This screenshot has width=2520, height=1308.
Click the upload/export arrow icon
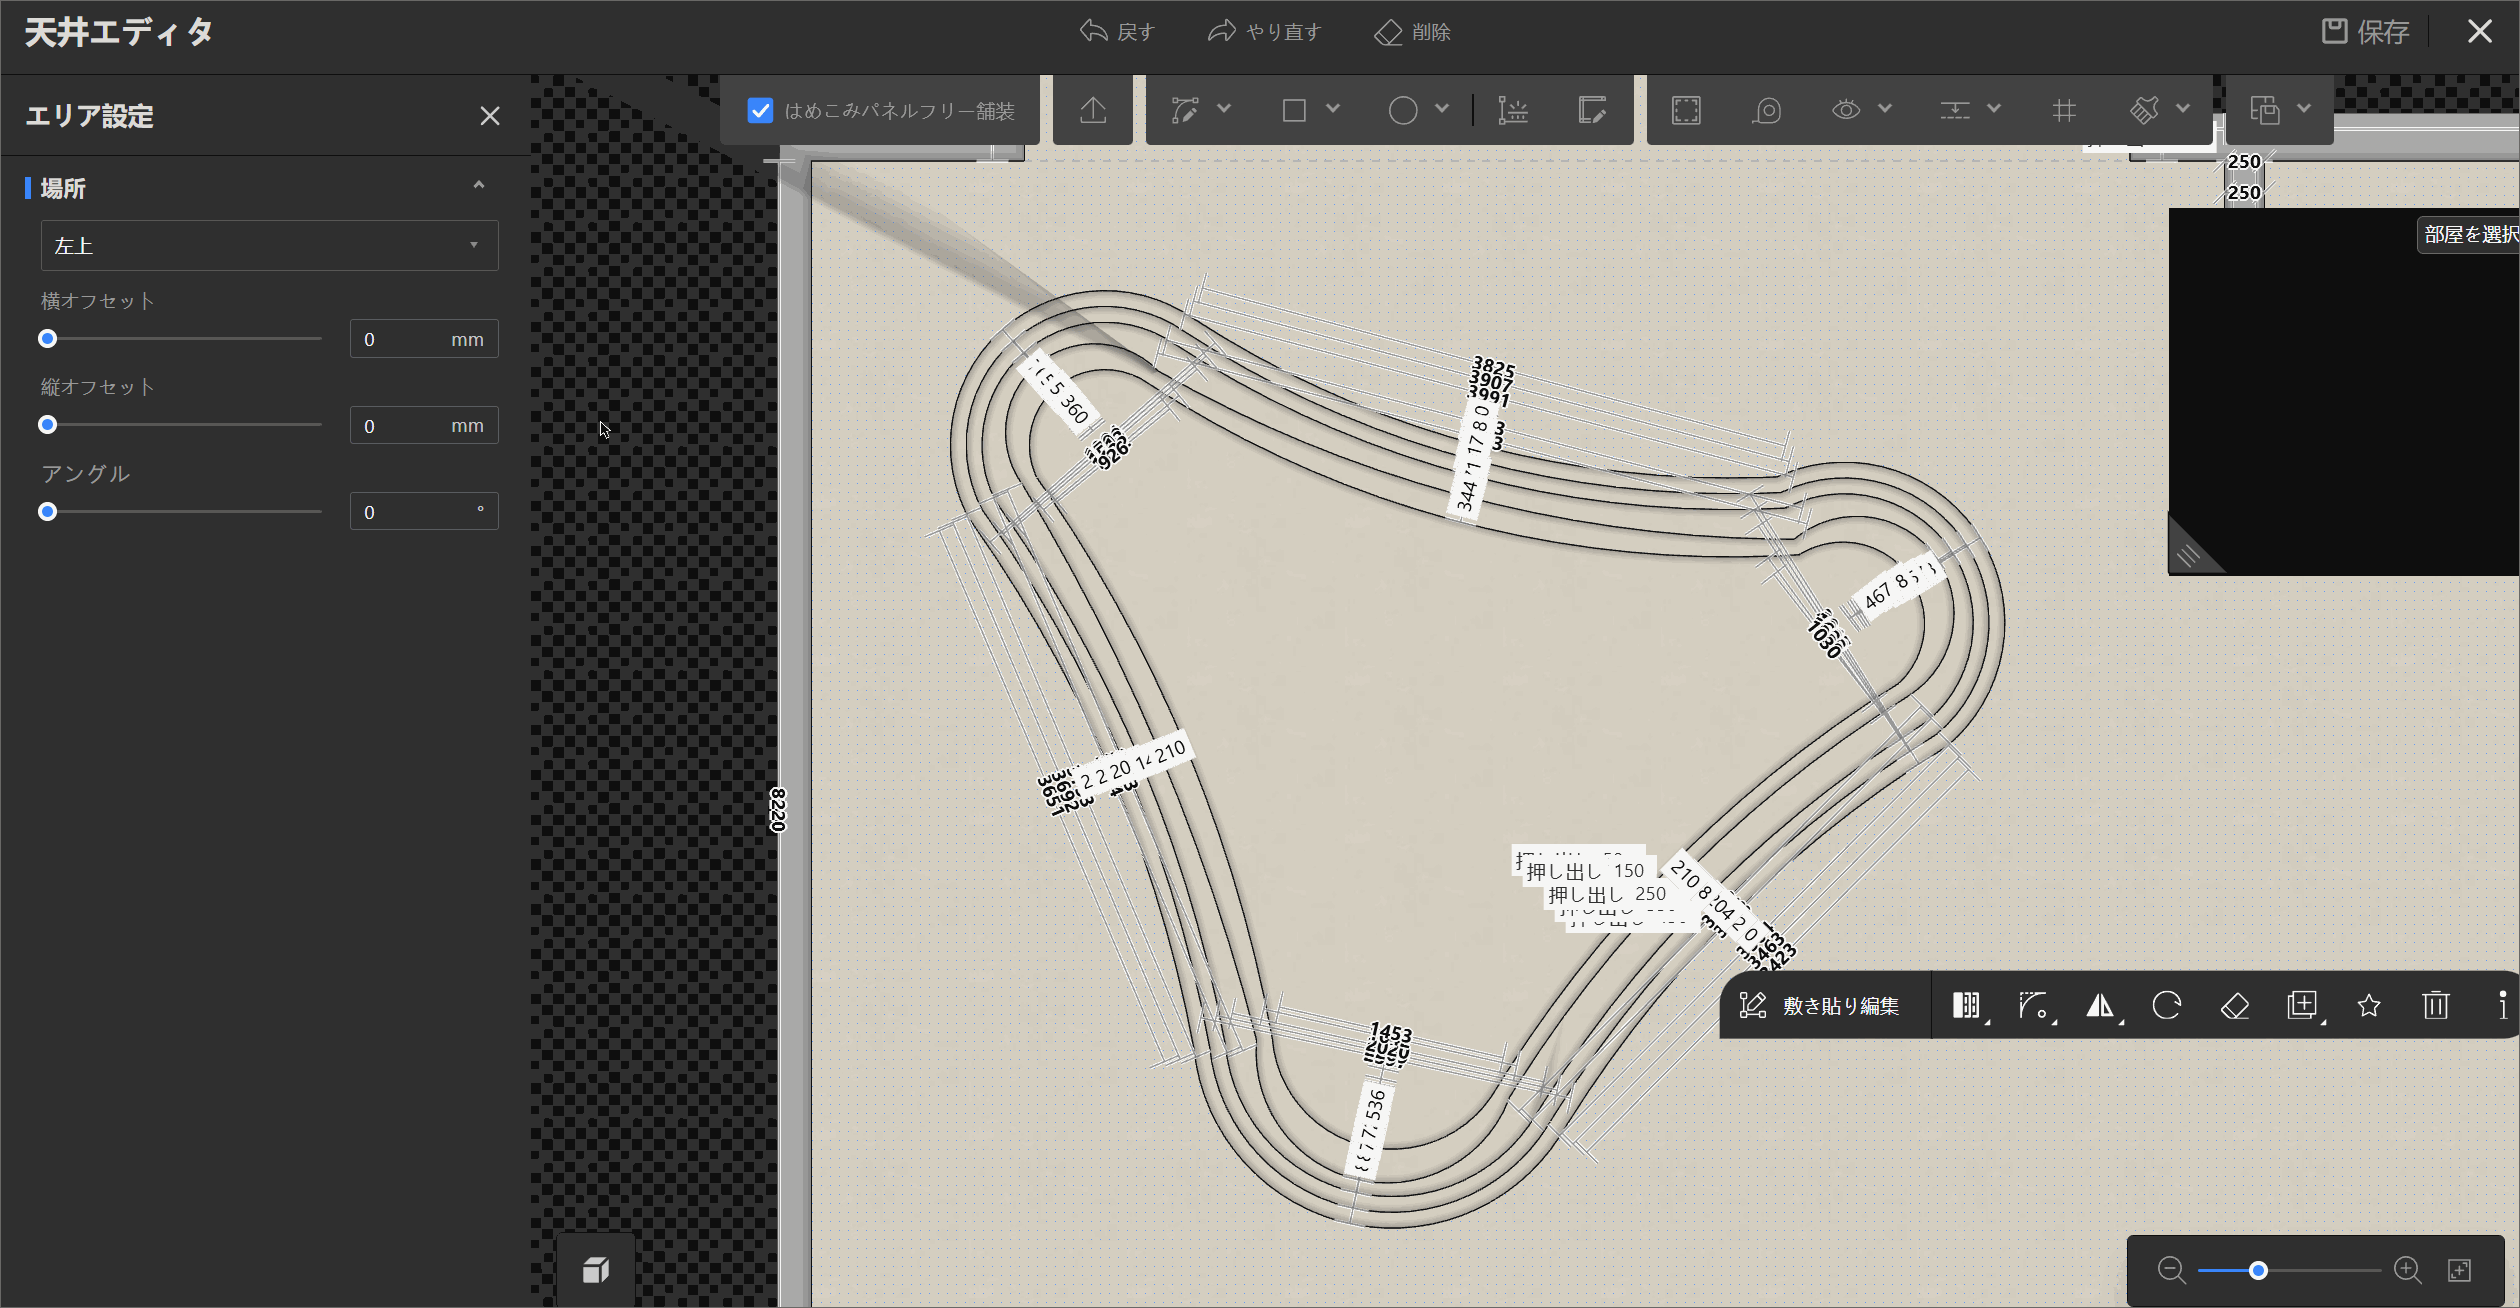click(x=1093, y=110)
